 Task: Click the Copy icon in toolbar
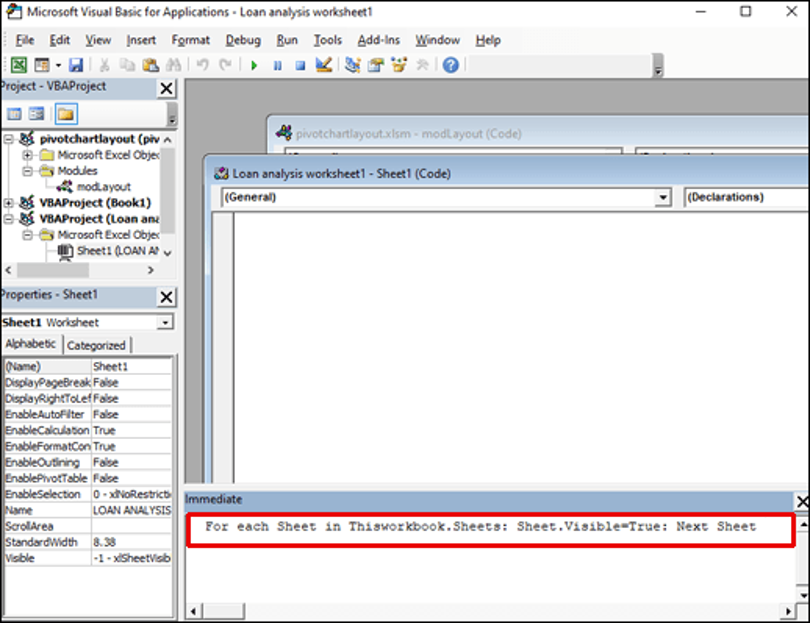pos(127,65)
